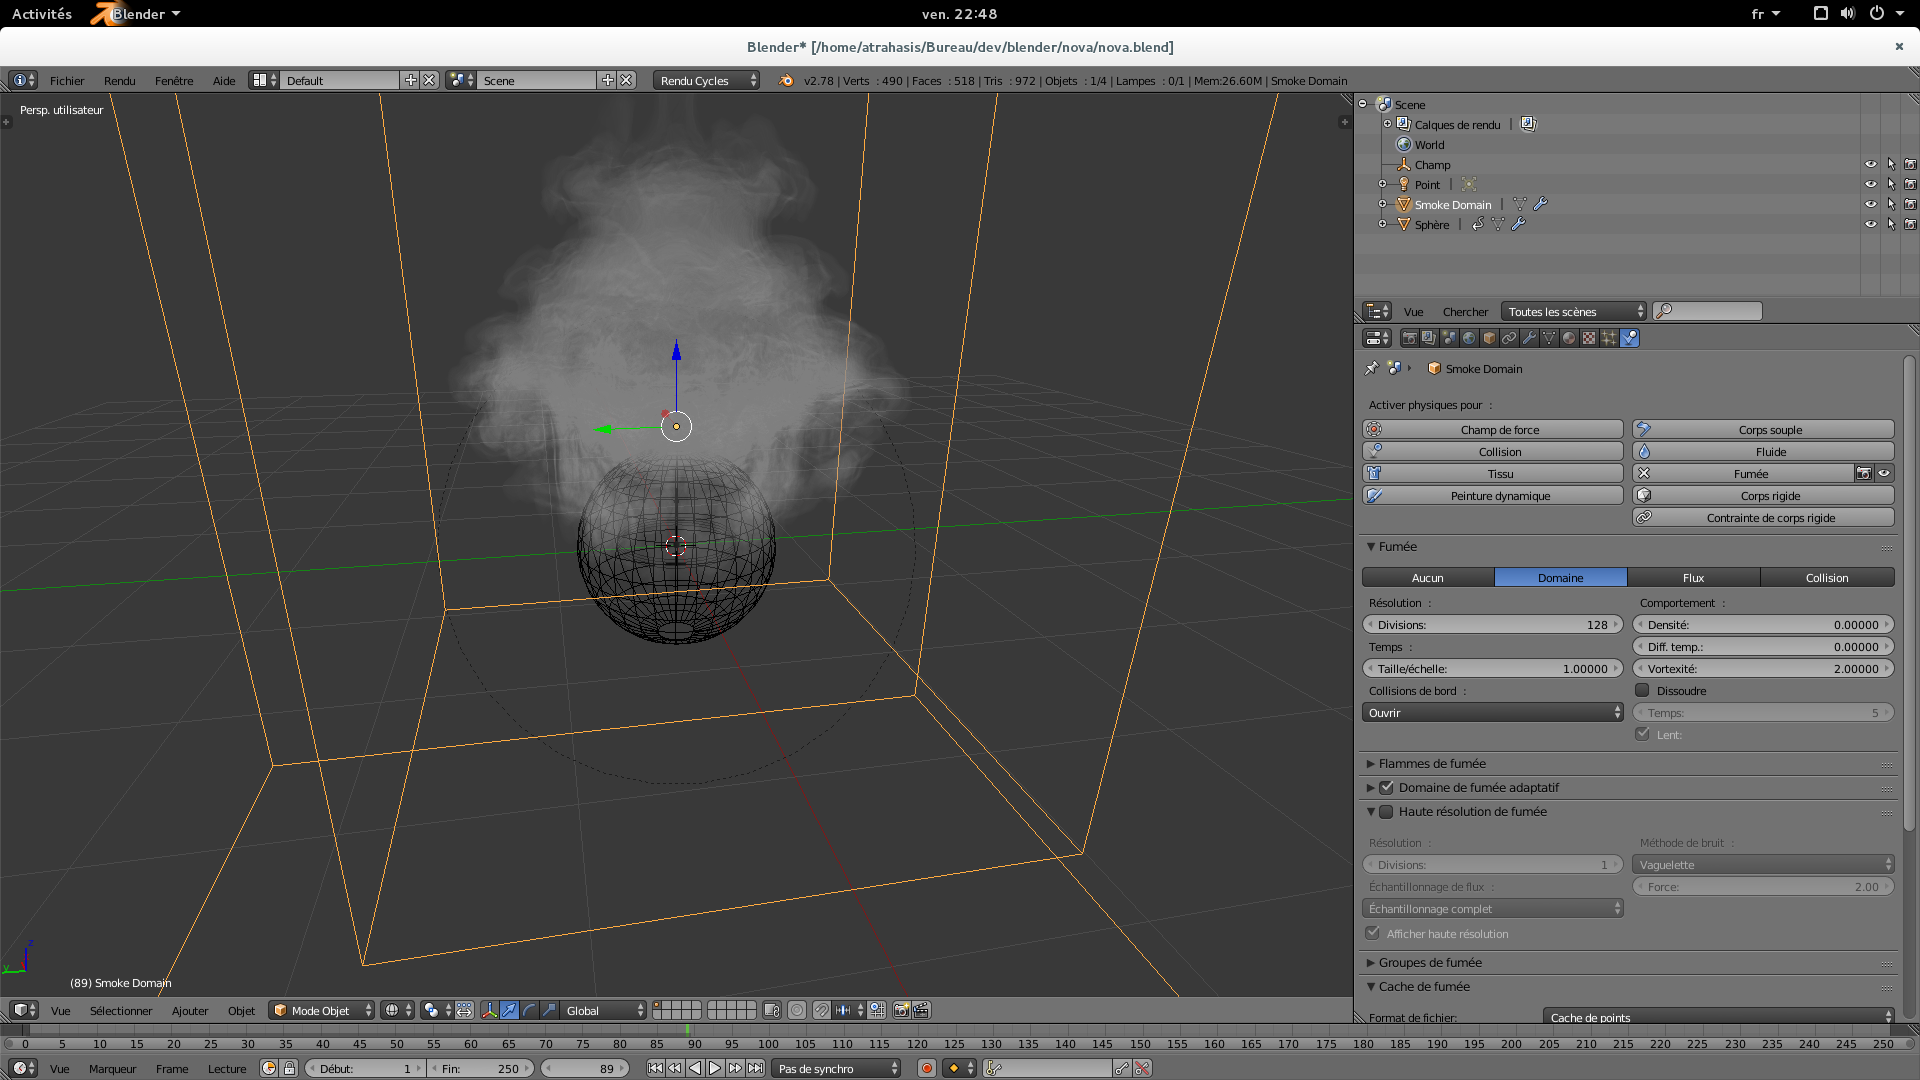Play the animation forward
This screenshot has height=1080, width=1920.
click(715, 1068)
